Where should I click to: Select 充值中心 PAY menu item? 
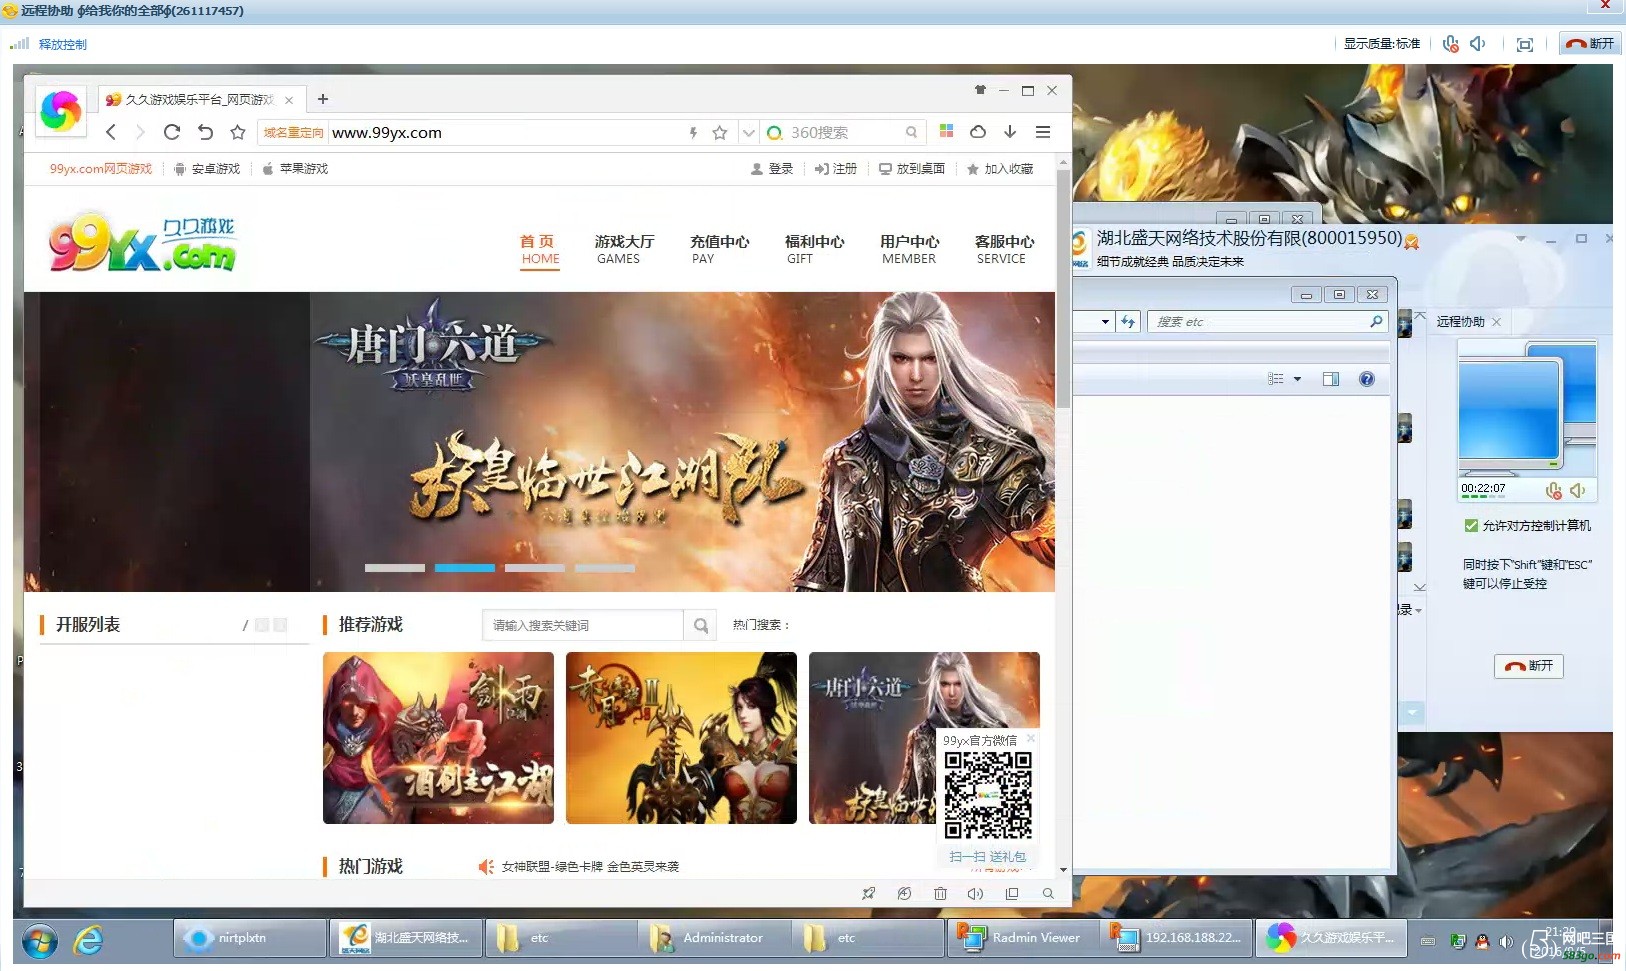pos(719,249)
